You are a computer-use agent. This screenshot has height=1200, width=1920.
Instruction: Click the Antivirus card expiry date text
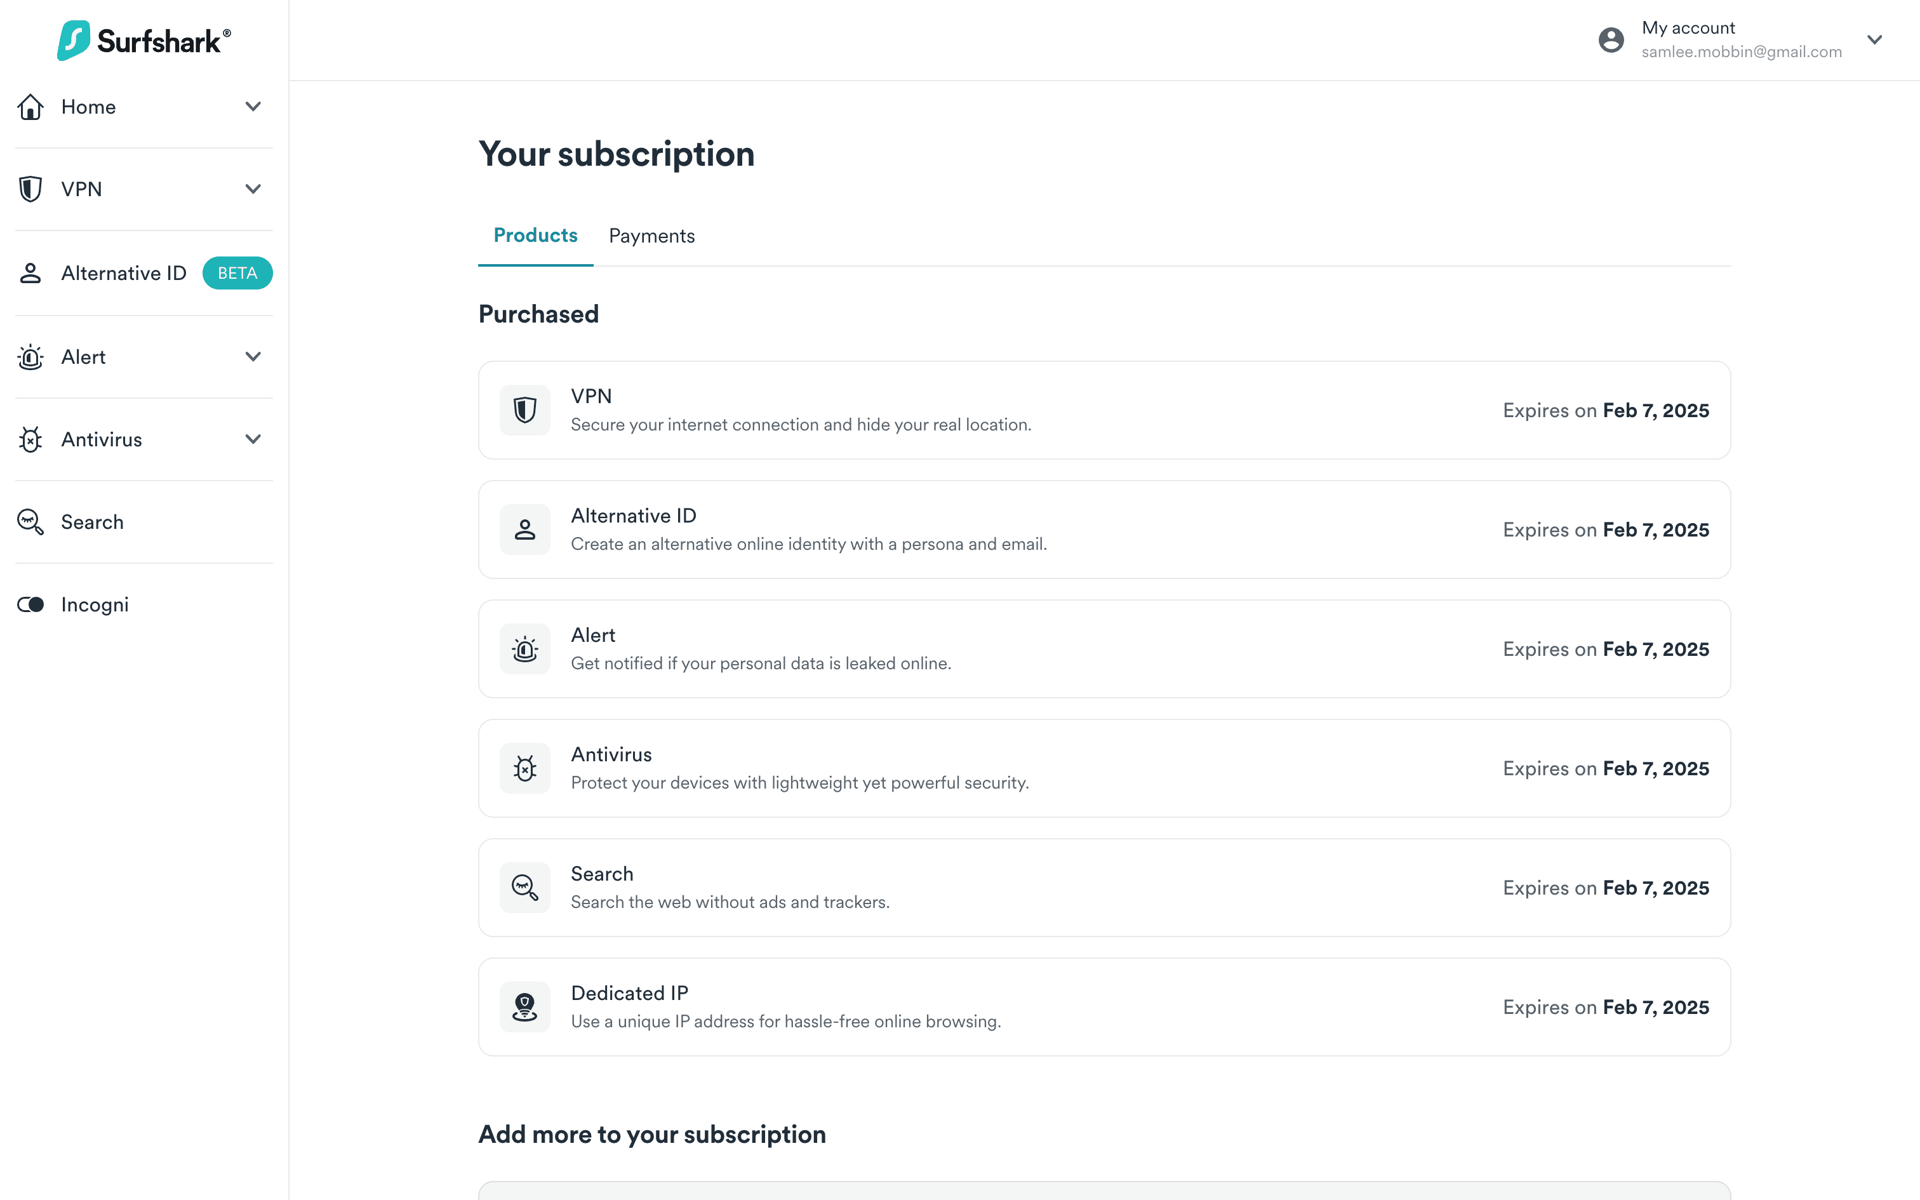(x=1606, y=768)
